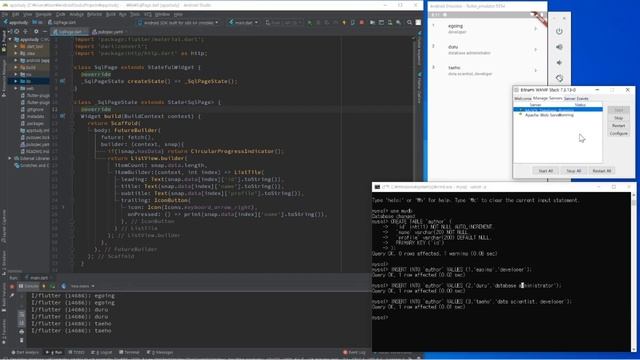Click the red Stop icon in Android Studio toolbar

(362, 22)
